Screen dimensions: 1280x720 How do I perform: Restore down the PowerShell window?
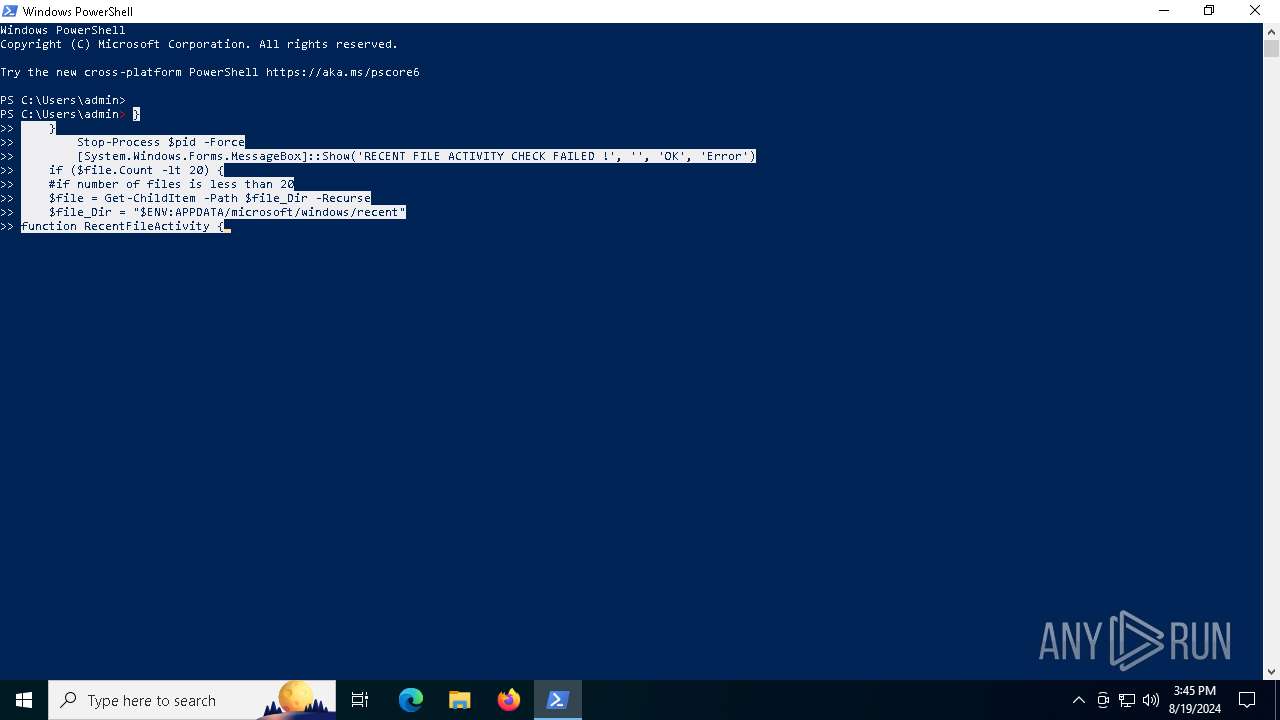[1209, 11]
